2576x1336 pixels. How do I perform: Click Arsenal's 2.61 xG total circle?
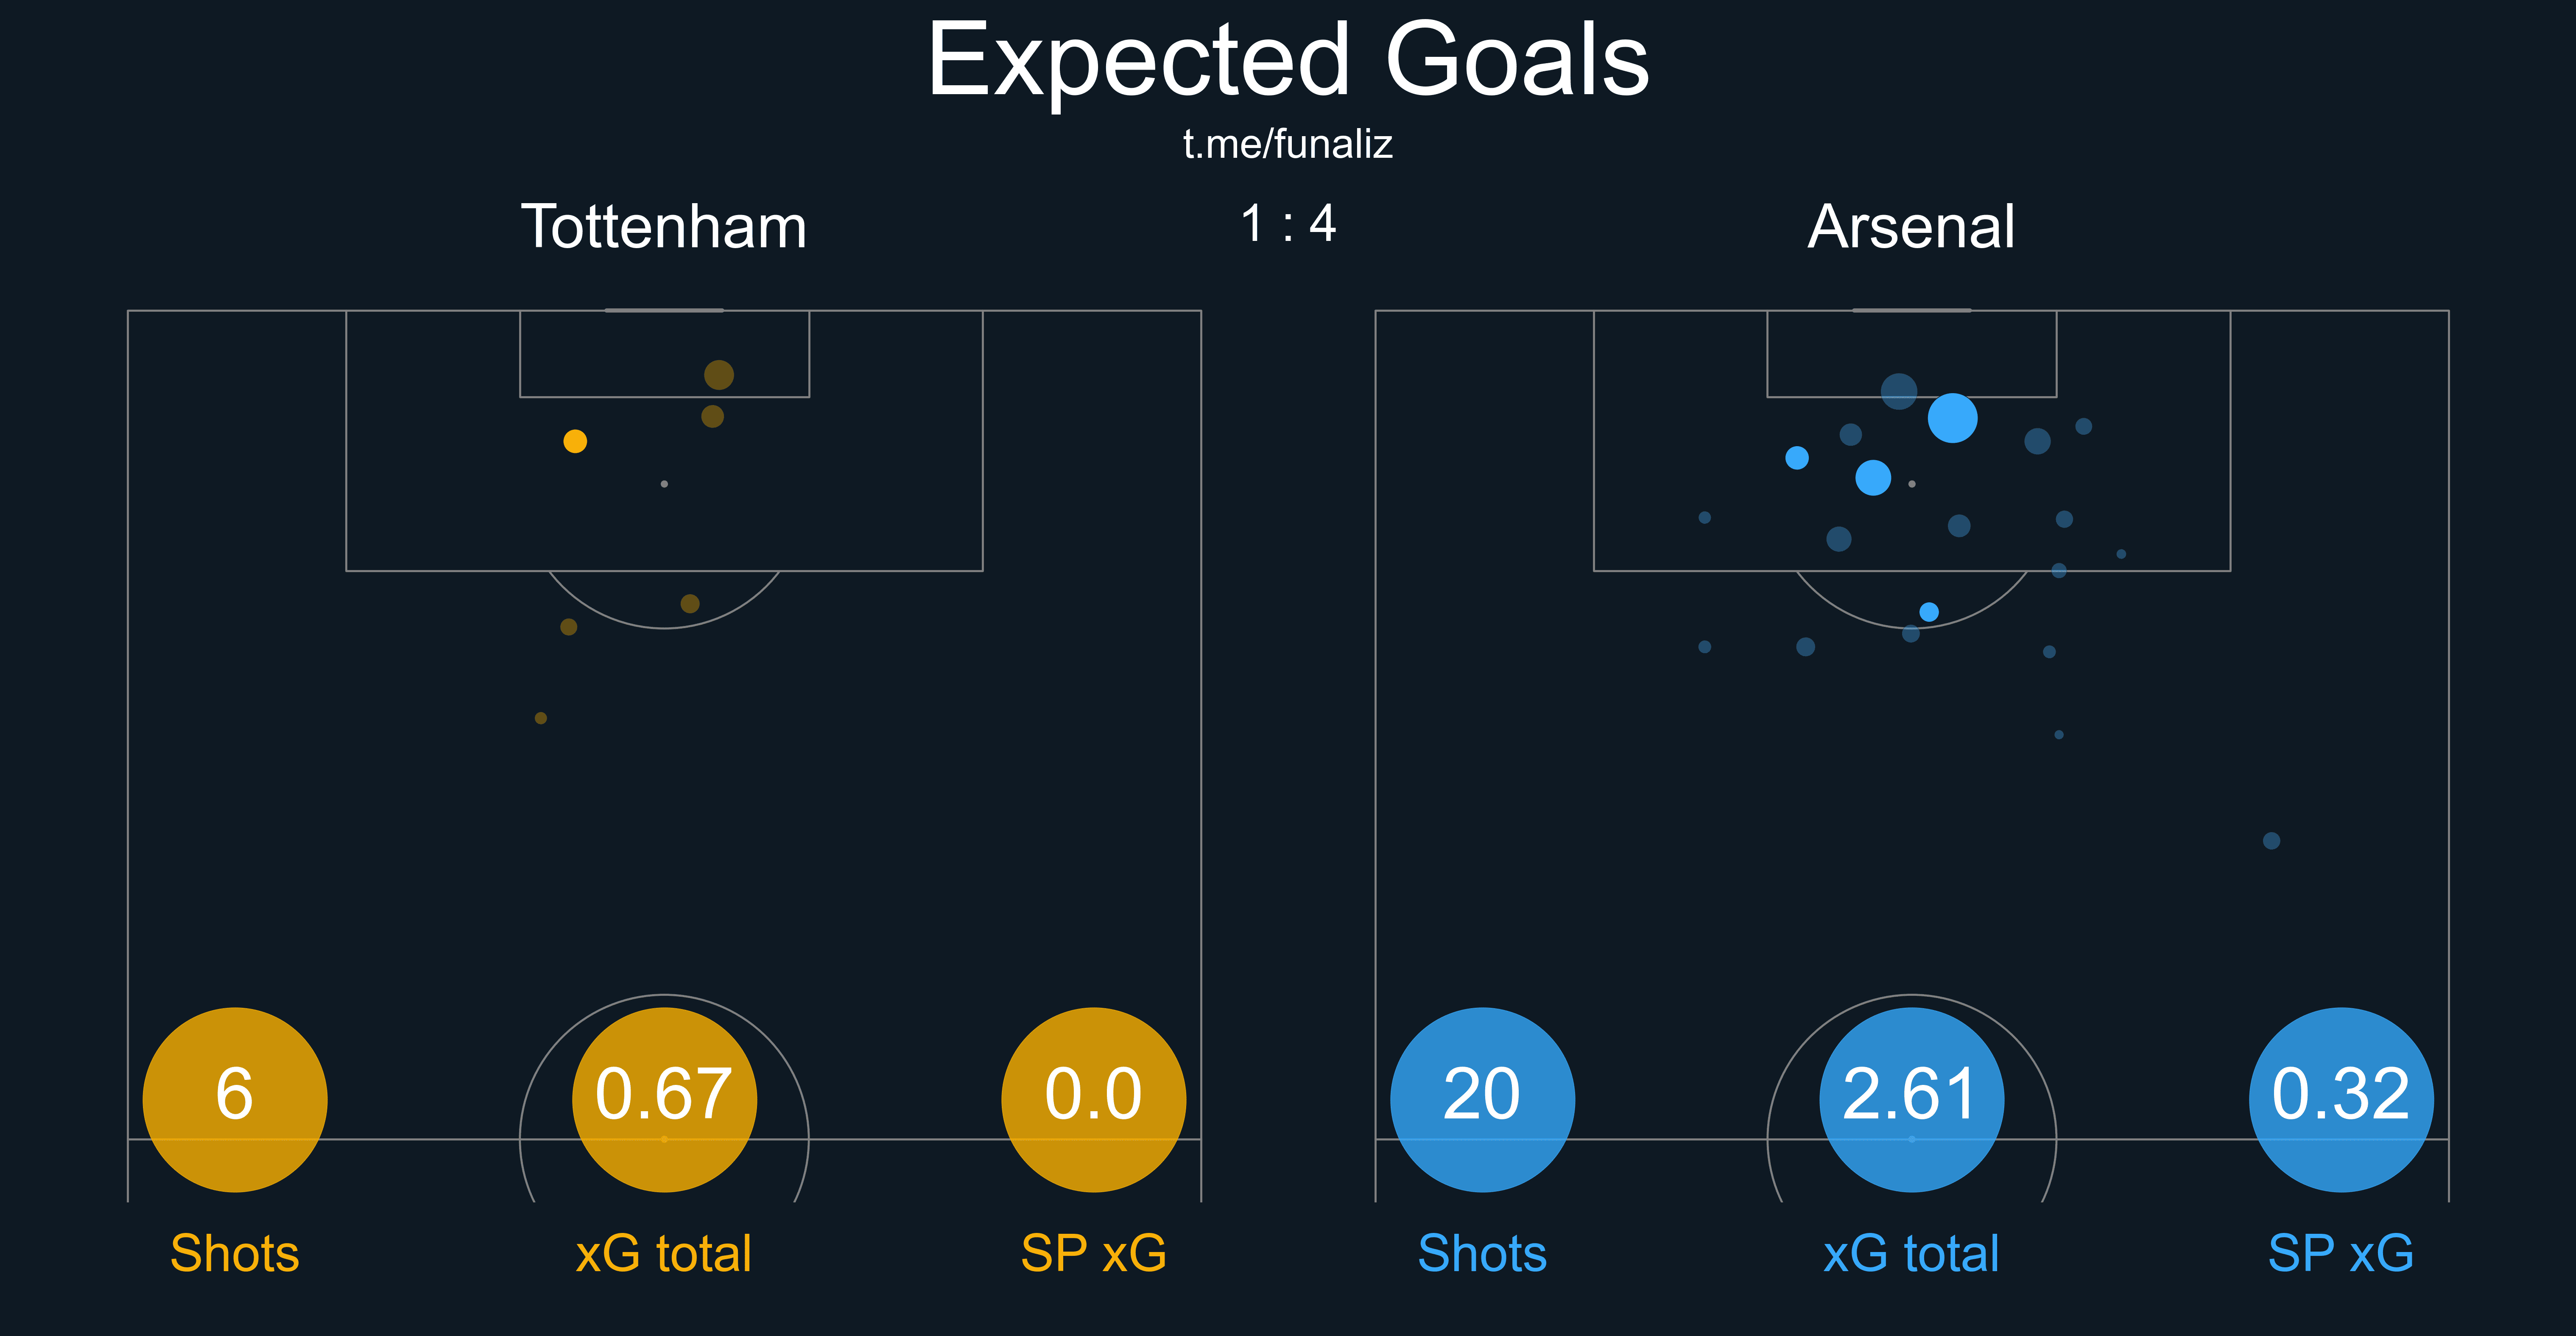click(1911, 1099)
